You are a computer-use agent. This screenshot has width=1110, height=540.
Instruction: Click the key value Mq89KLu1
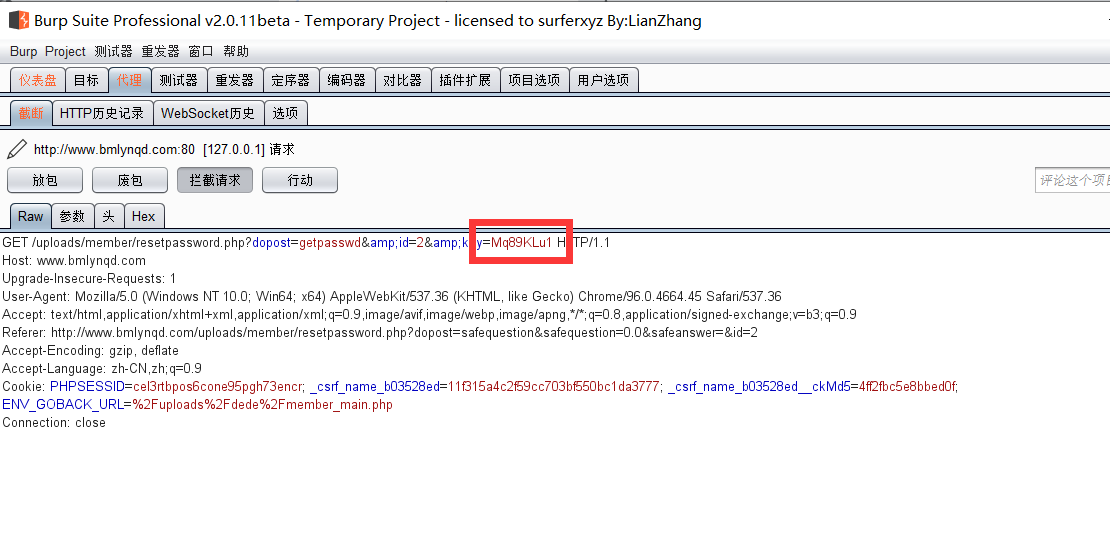[521, 243]
